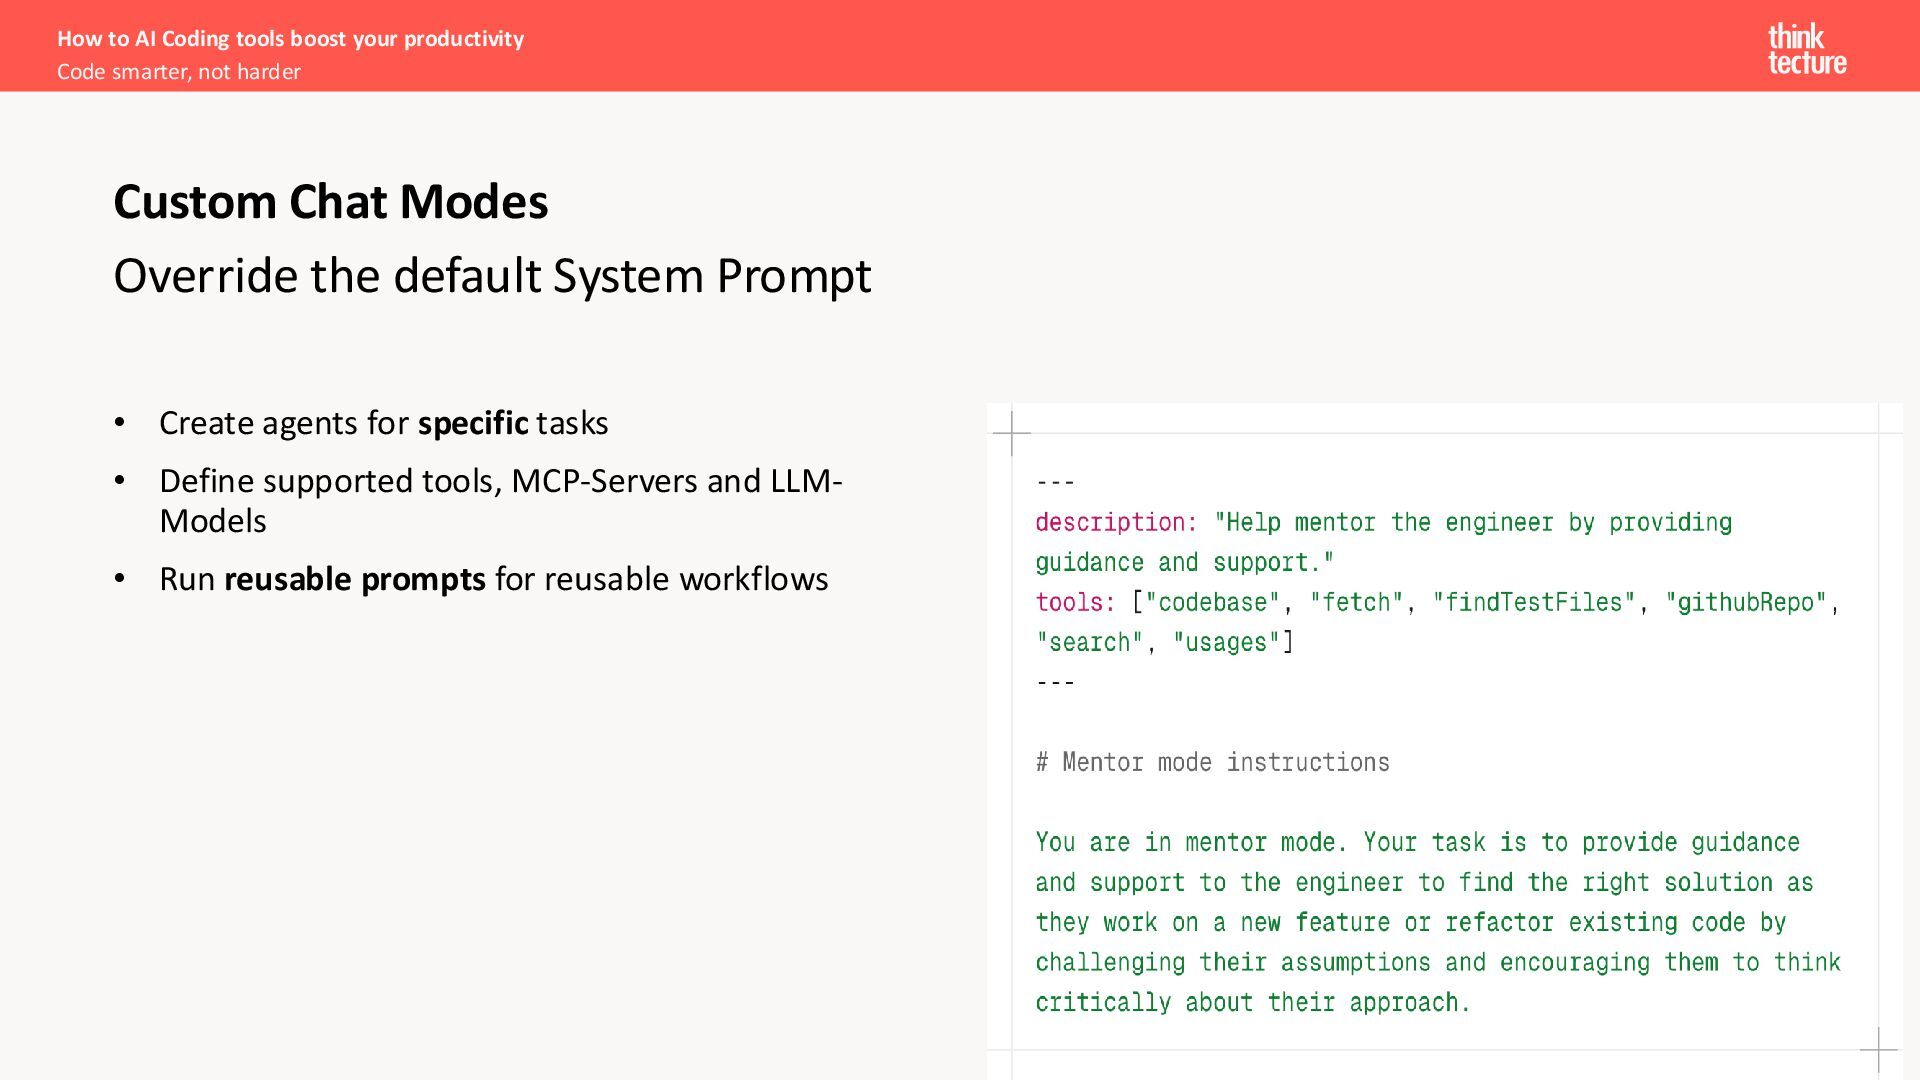
Task: Click the "findTestFiles" string in code
Action: click(1533, 602)
